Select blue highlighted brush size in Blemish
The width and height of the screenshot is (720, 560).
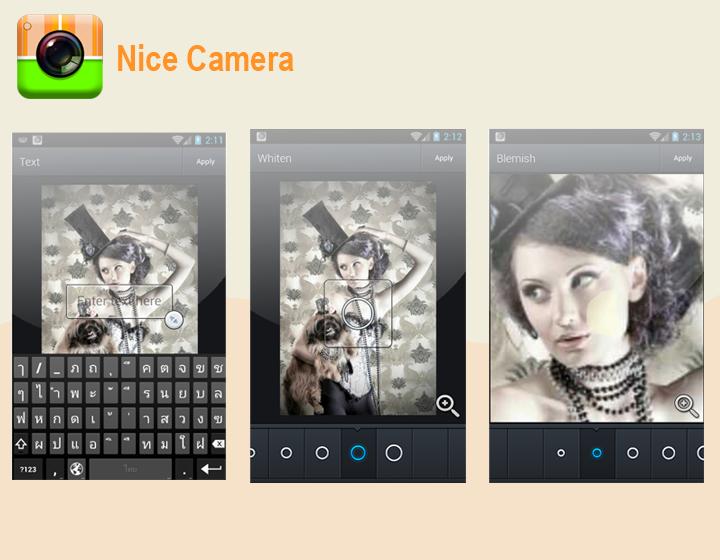[x=597, y=453]
